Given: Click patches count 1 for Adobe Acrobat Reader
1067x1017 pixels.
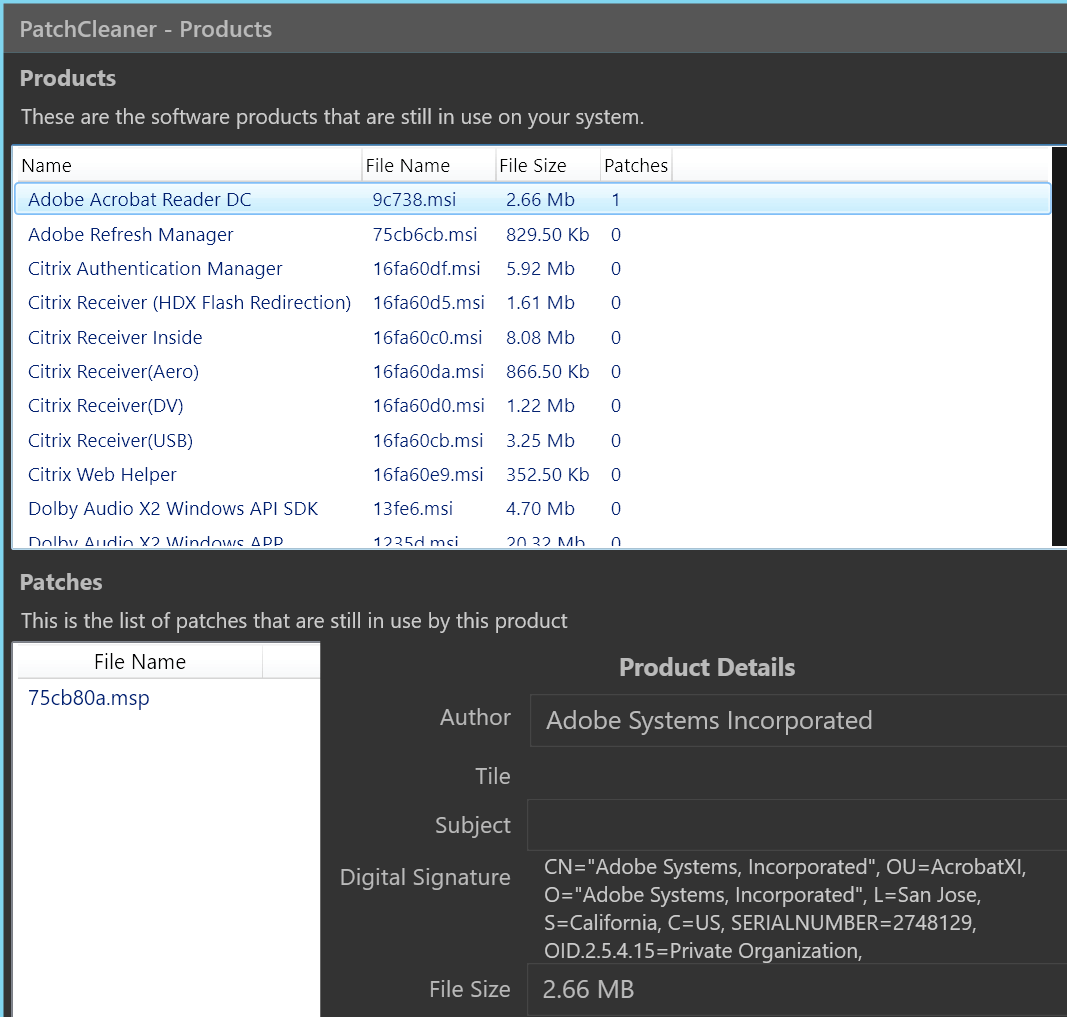Looking at the screenshot, I should click(616, 199).
